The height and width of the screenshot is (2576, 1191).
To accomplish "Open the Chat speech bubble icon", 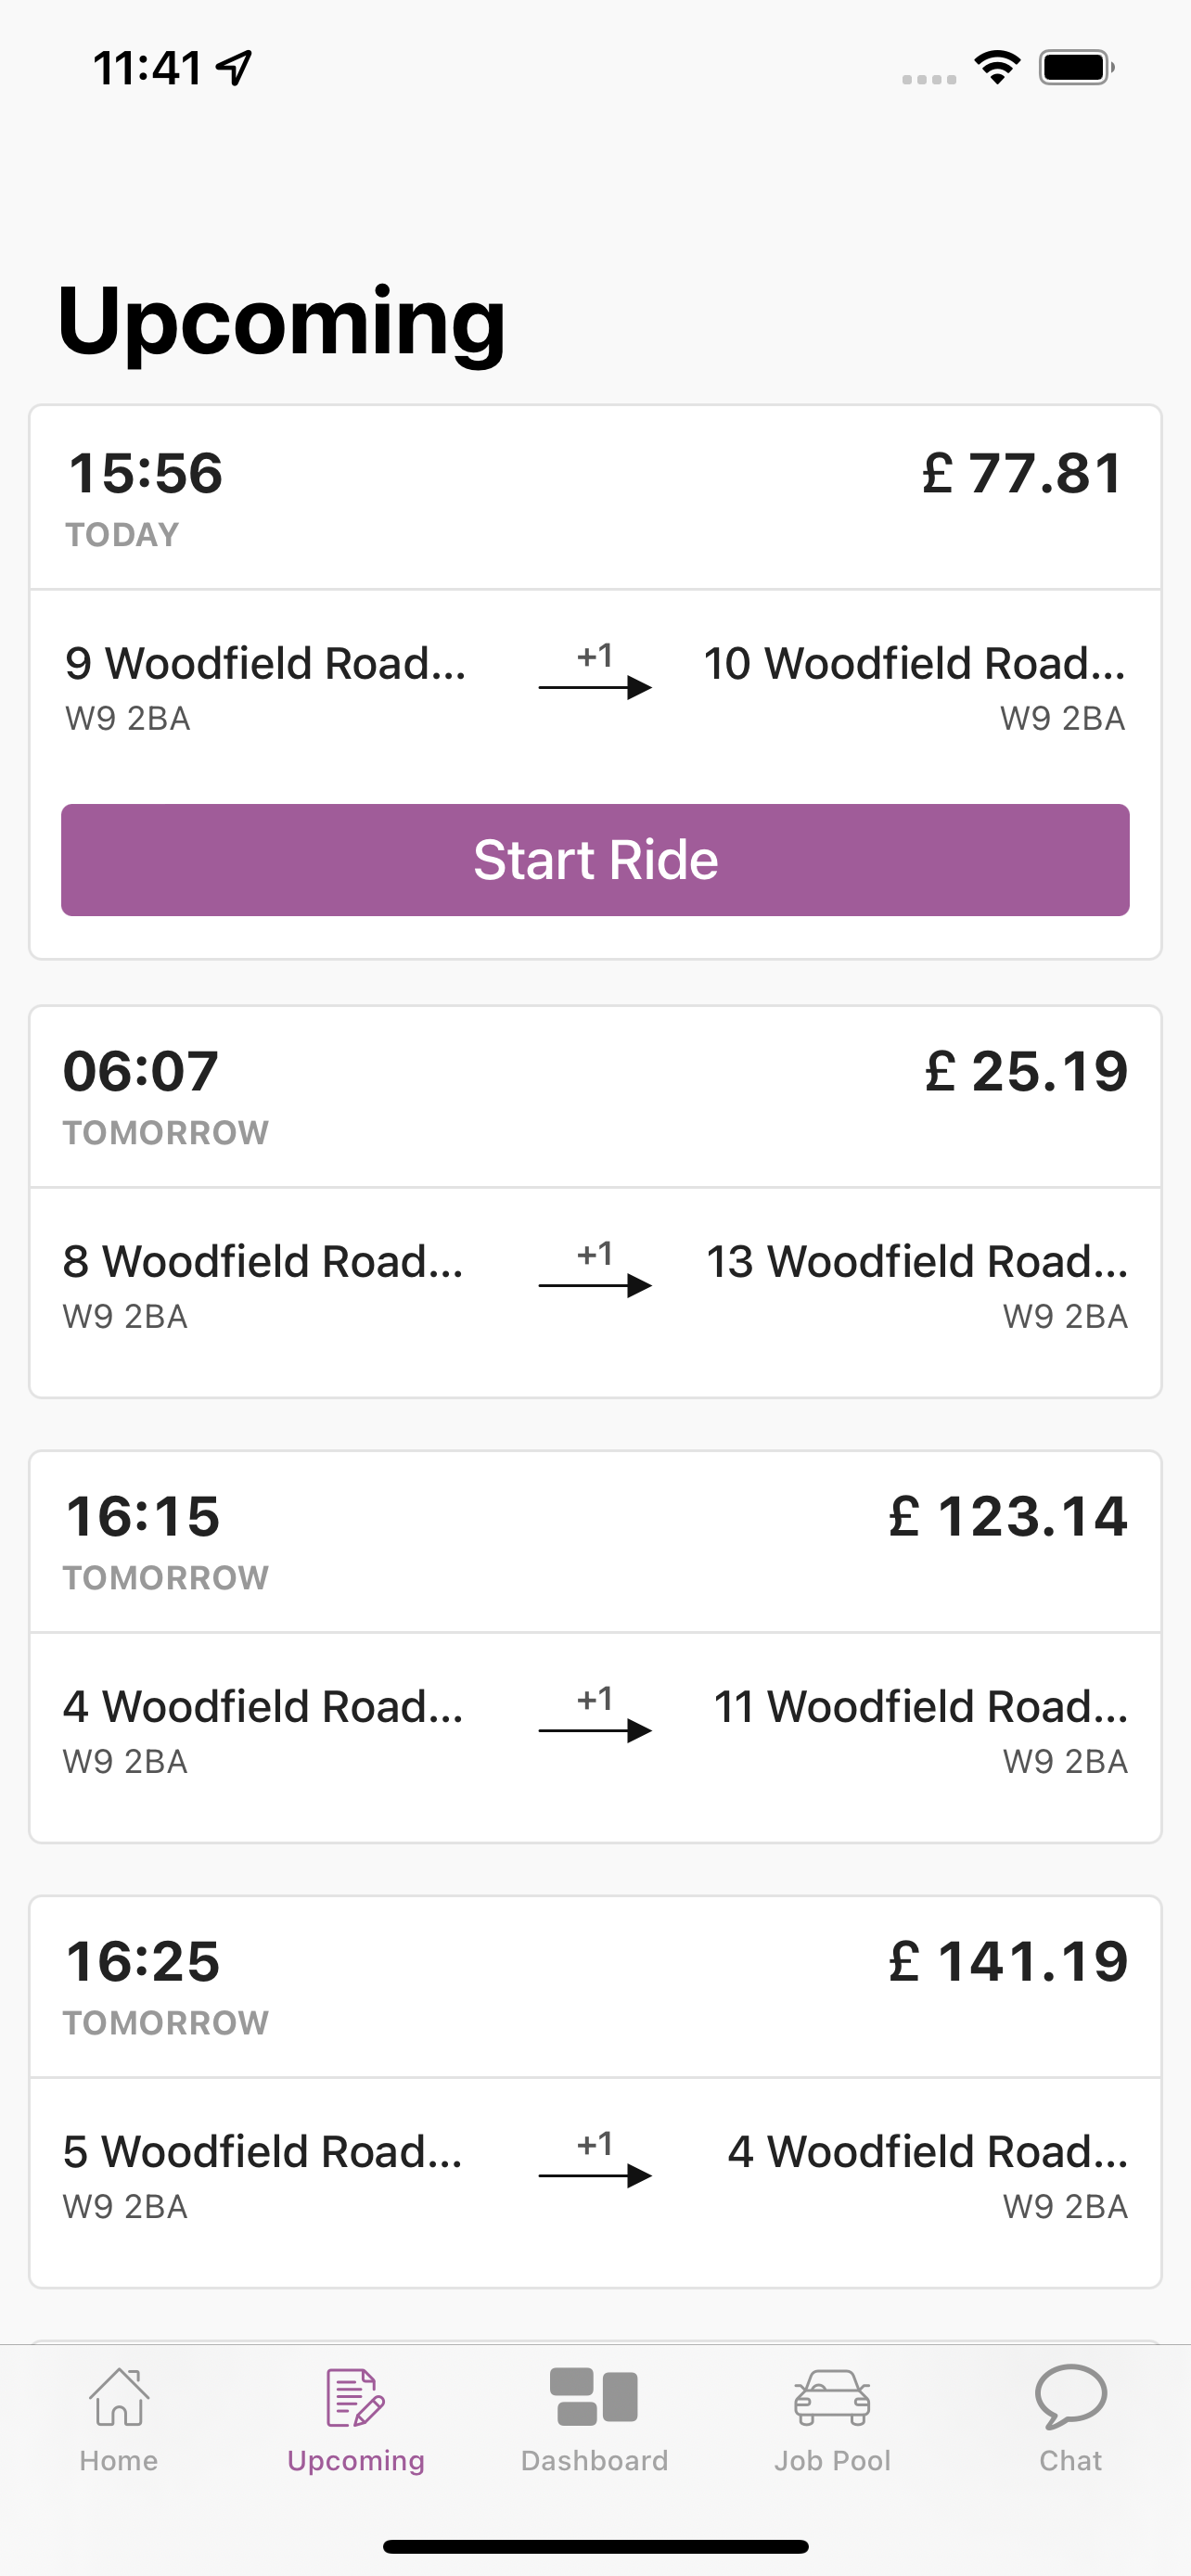I will (x=1070, y=2397).
